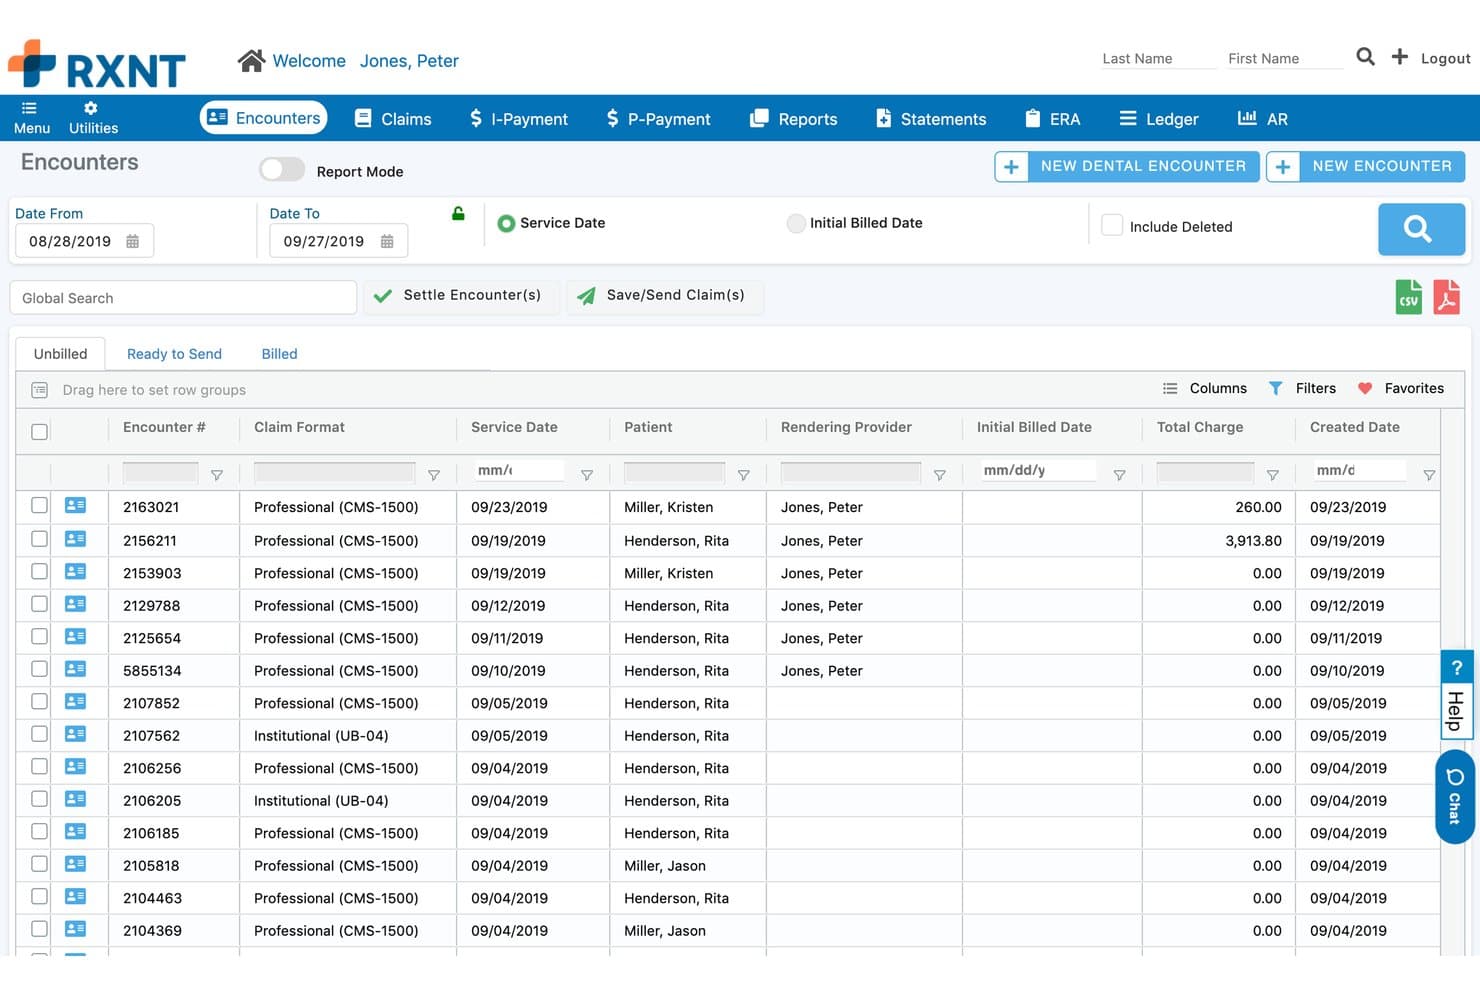Open the Help side tab
Image resolution: width=1480 pixels, height=987 pixels.
(1456, 695)
